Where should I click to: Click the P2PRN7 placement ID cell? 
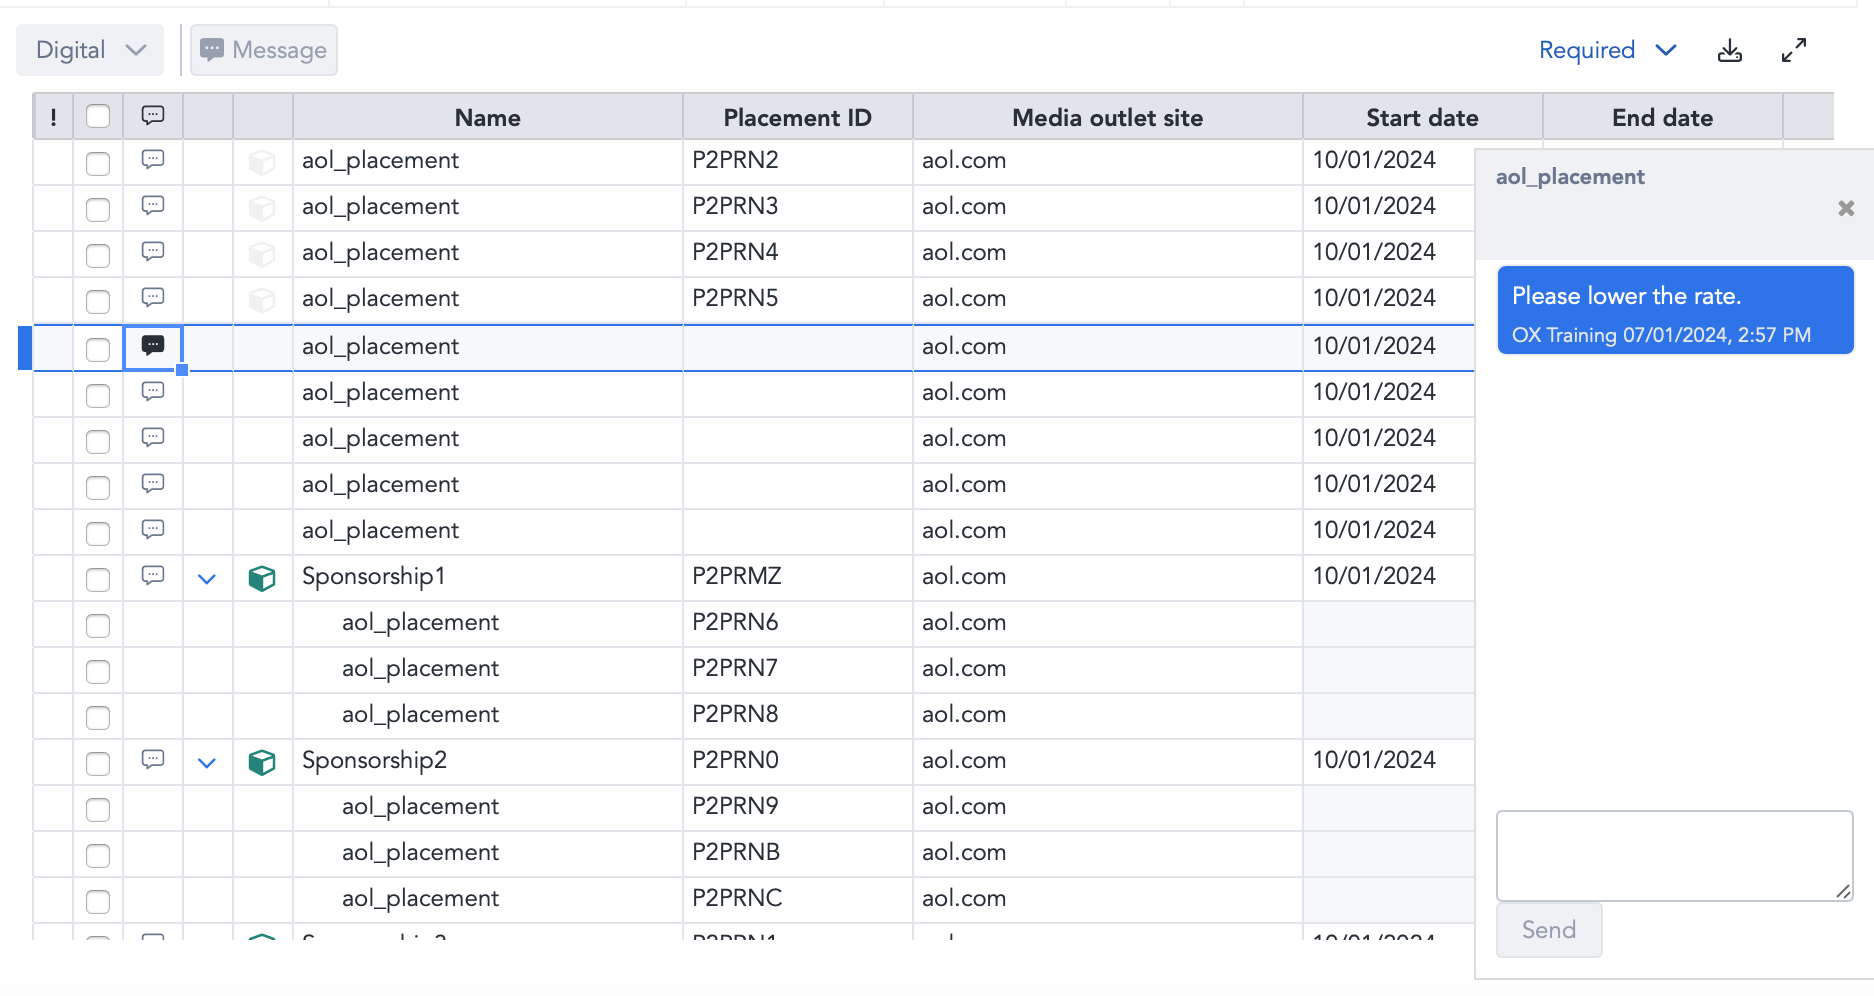coord(797,669)
